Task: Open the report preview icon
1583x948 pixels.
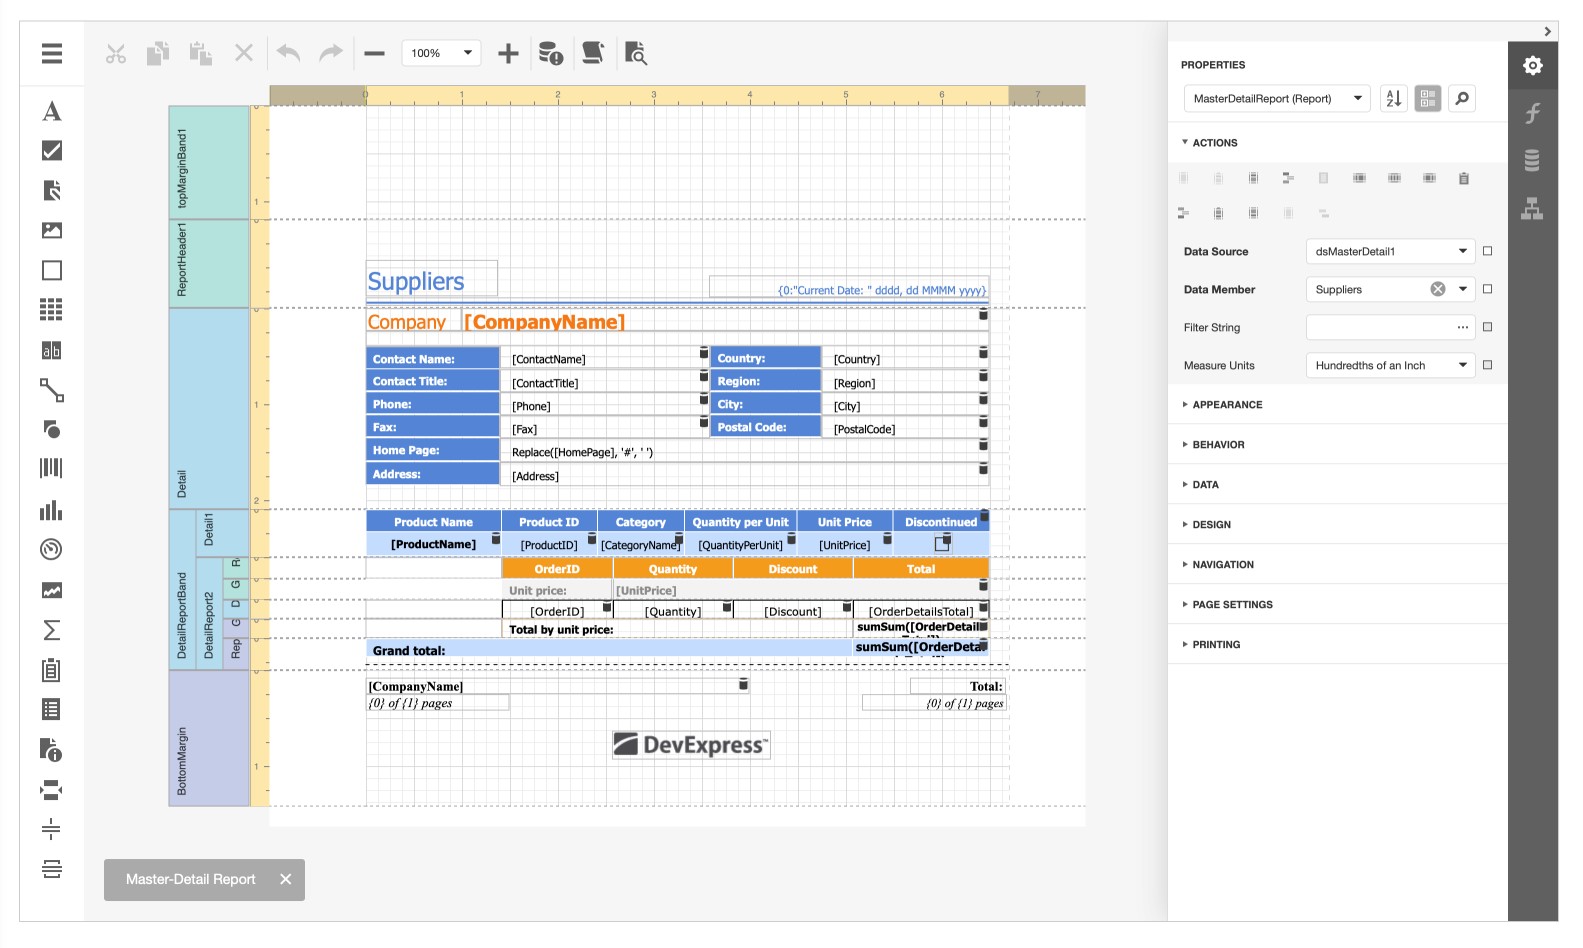Action: [x=636, y=53]
